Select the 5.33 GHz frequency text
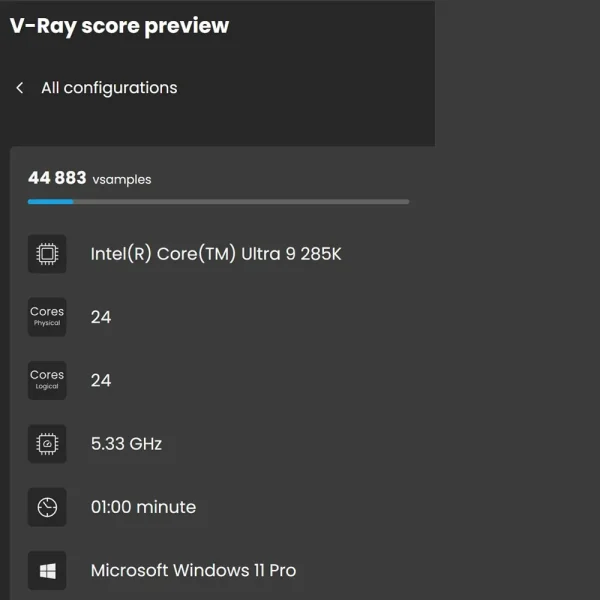Viewport: 600px width, 600px height. [126, 443]
